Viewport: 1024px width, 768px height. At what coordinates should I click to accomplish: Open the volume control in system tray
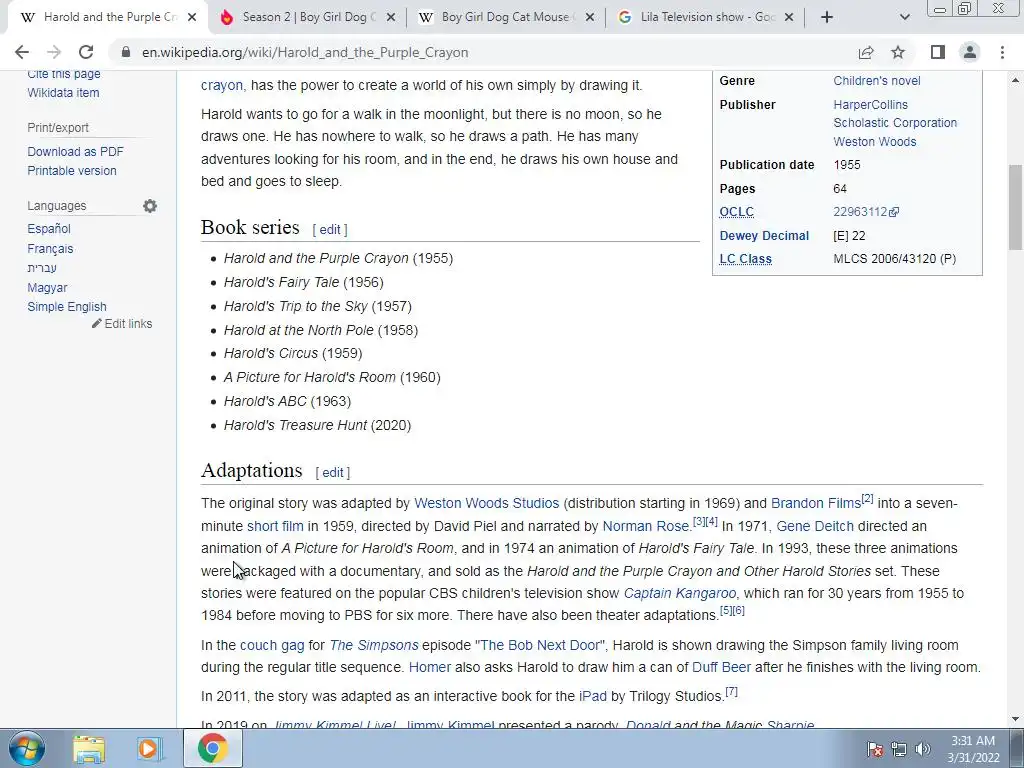pos(923,749)
